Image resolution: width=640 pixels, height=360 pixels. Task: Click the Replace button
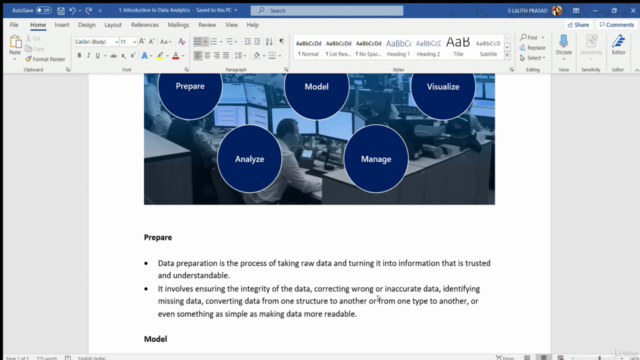tap(533, 48)
